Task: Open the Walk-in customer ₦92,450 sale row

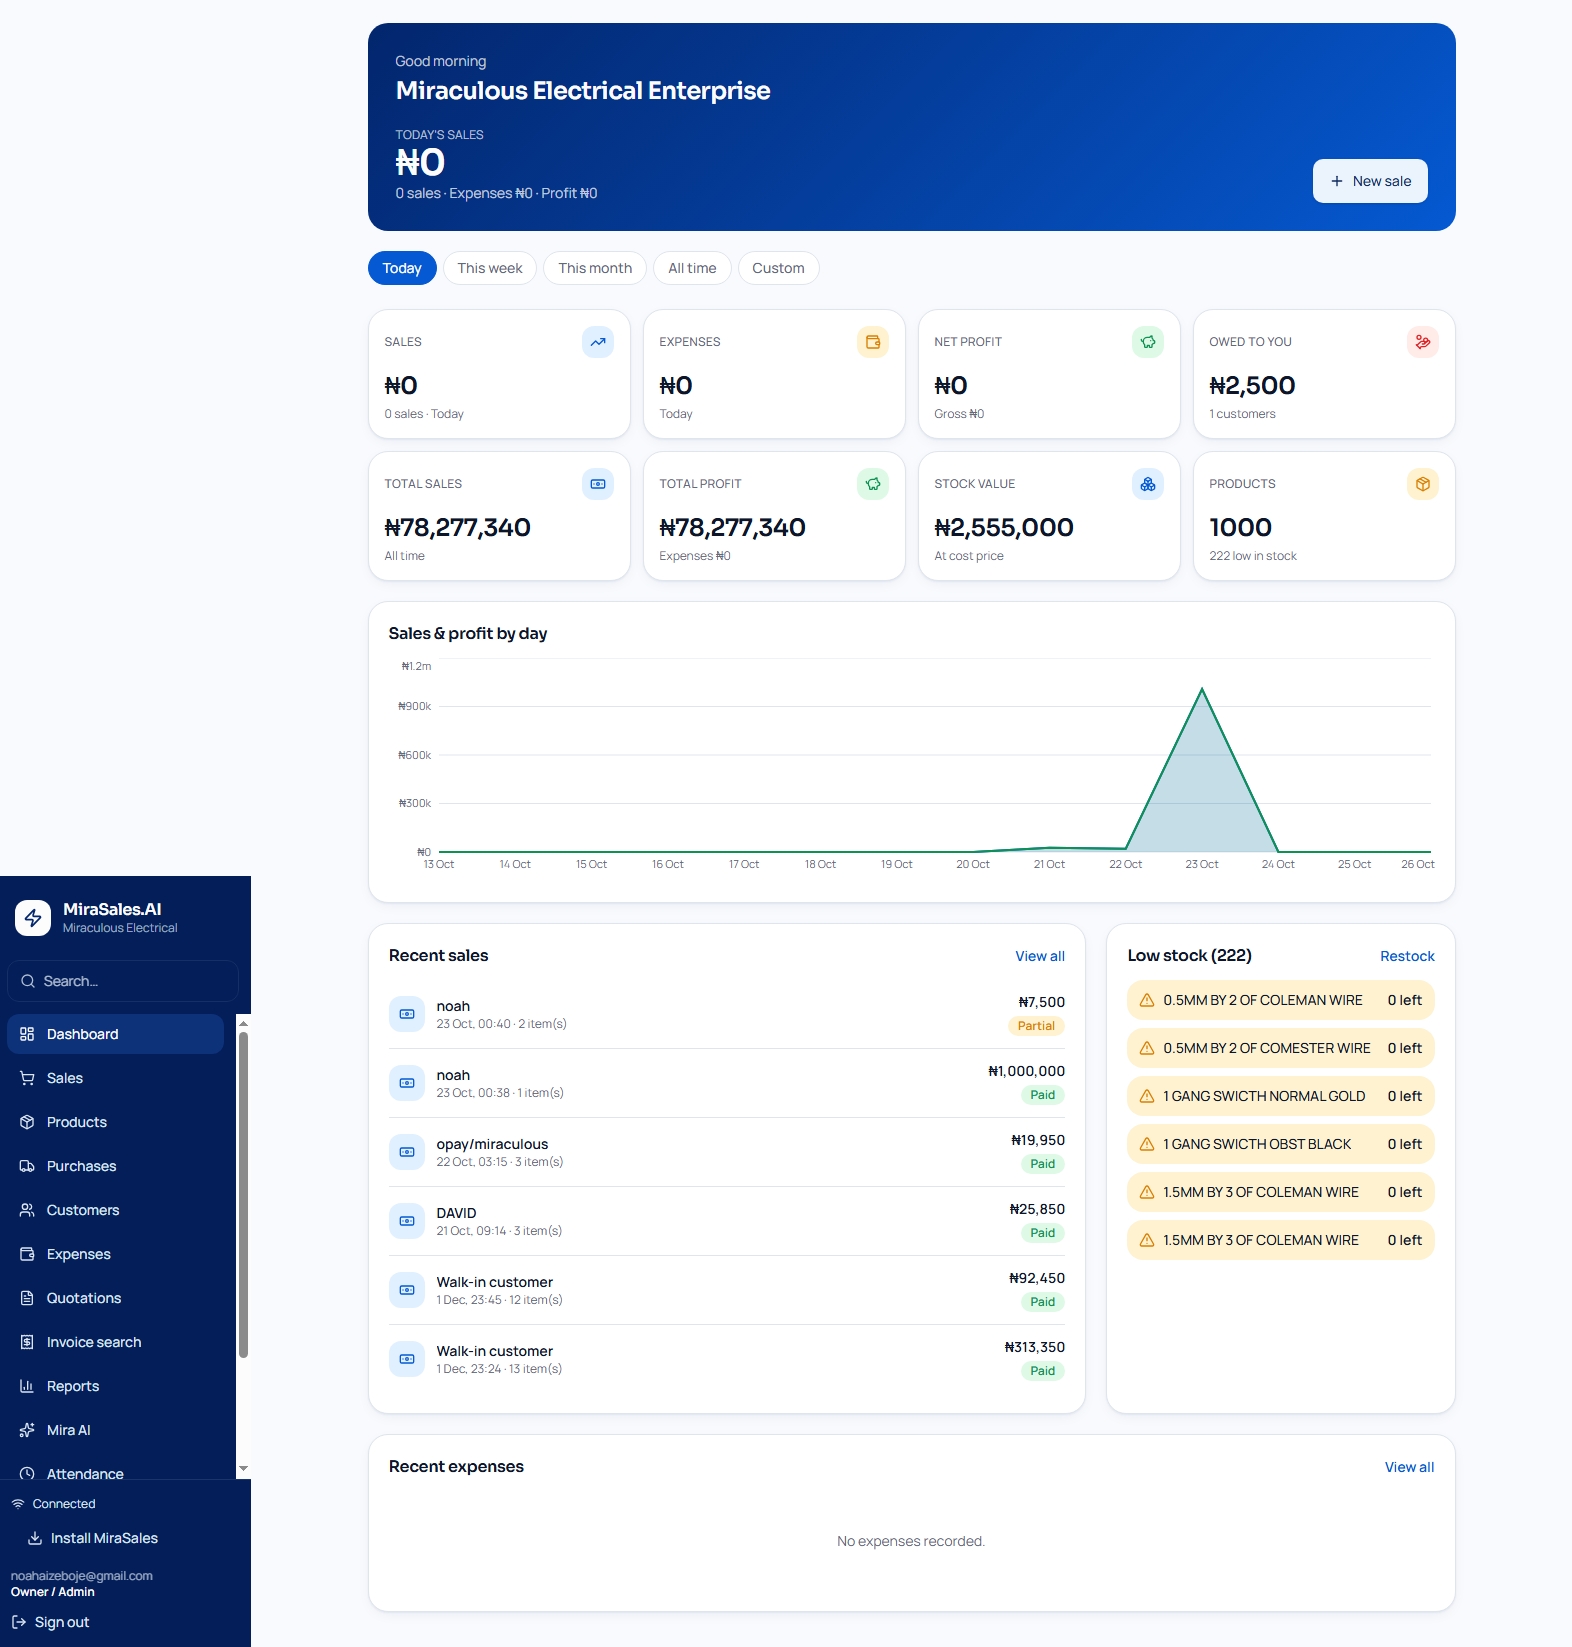Action: (x=727, y=1290)
